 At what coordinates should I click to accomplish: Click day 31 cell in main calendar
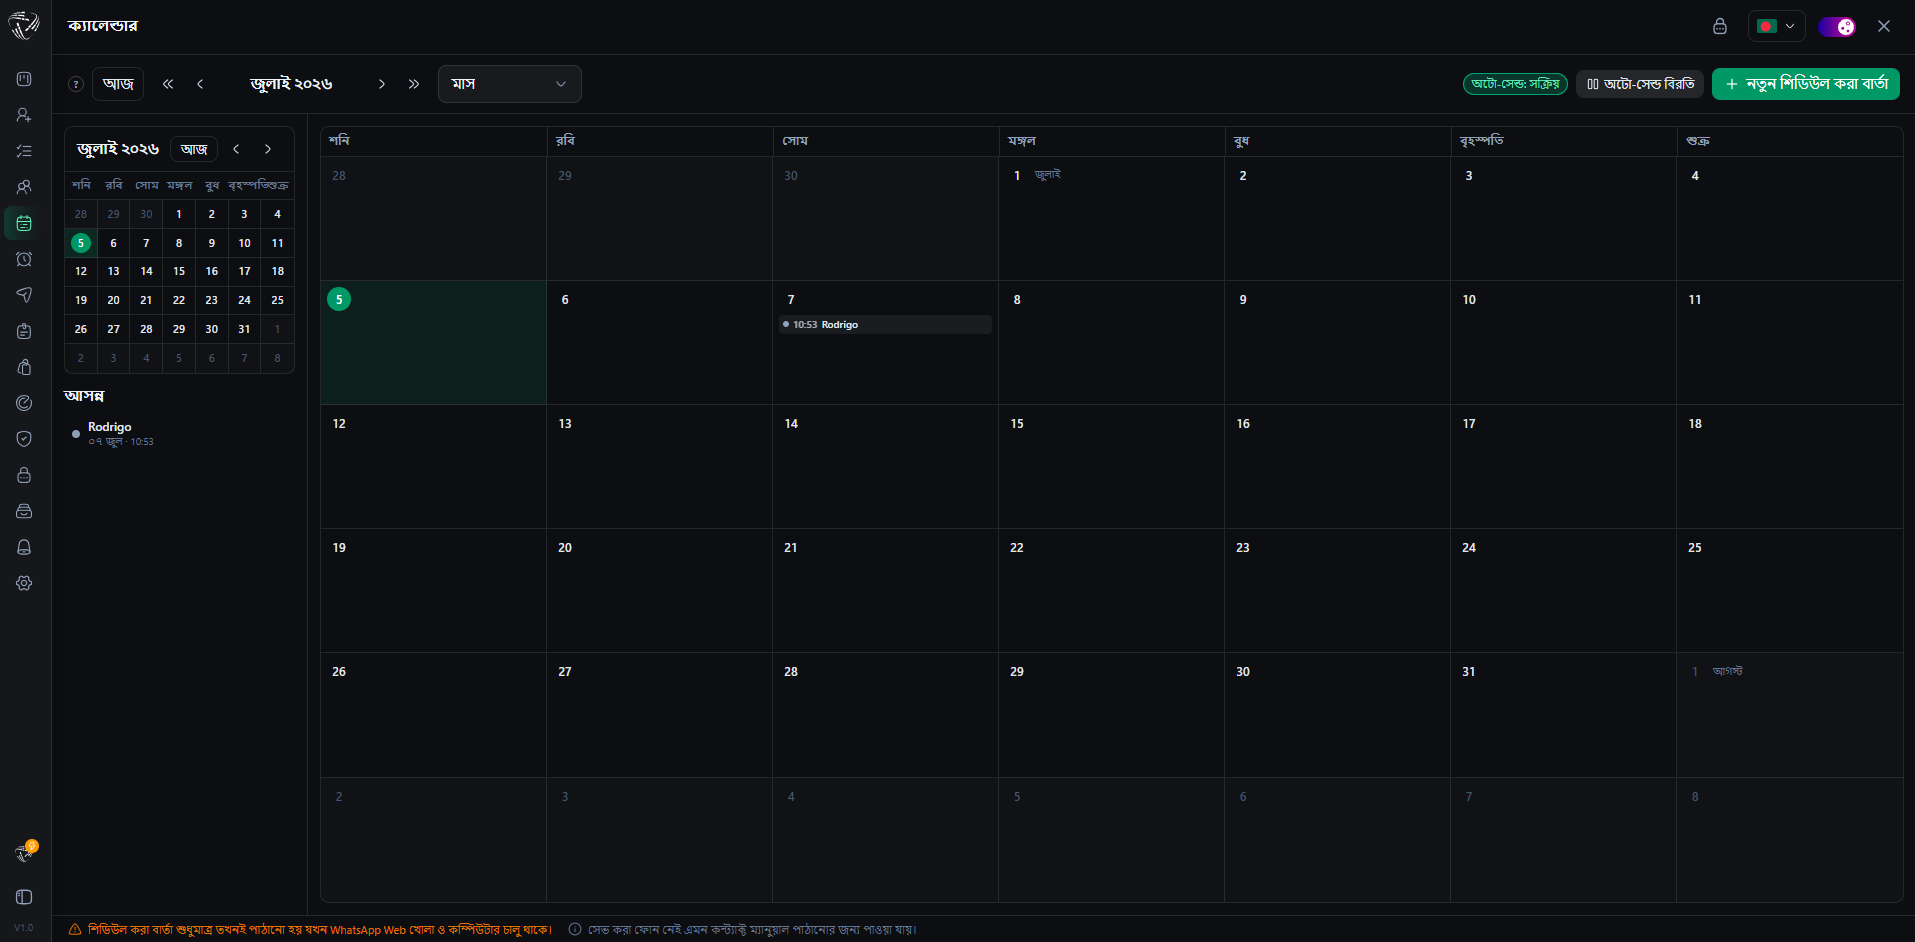click(1563, 714)
